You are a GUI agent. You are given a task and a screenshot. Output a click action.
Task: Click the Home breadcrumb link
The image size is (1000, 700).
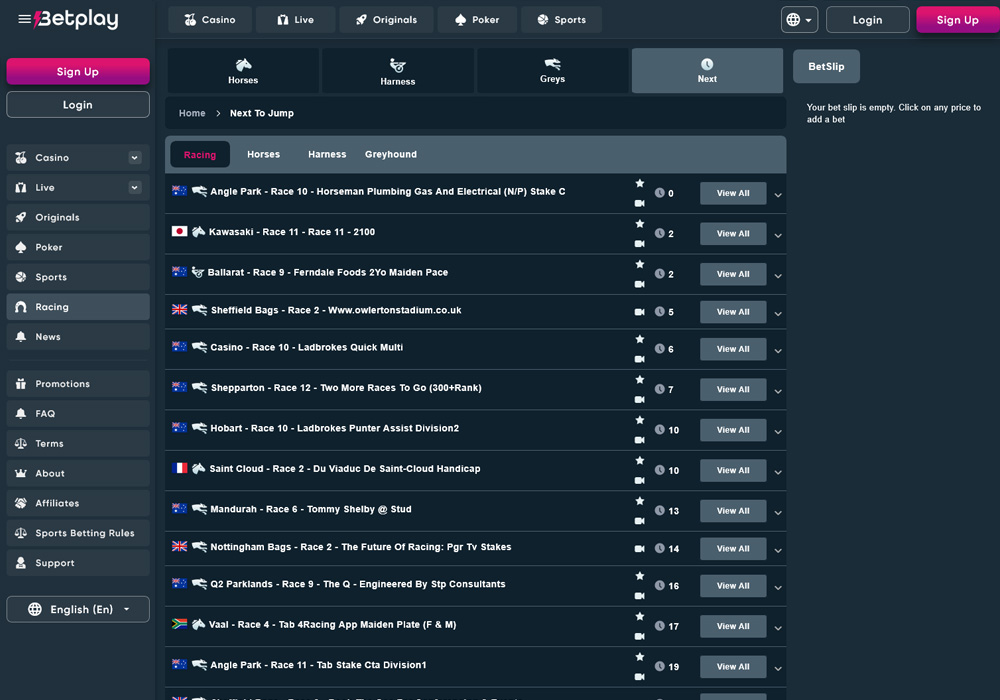[192, 113]
